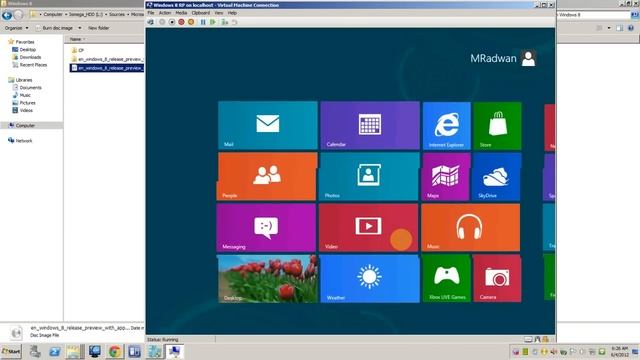Select Documents library in Explorer sidebar
640x360 pixels.
coord(27,88)
